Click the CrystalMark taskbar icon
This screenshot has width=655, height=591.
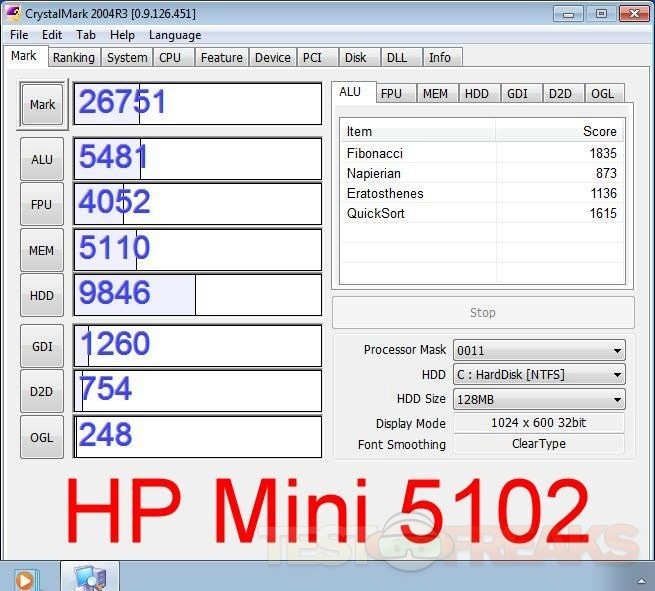click(89, 577)
